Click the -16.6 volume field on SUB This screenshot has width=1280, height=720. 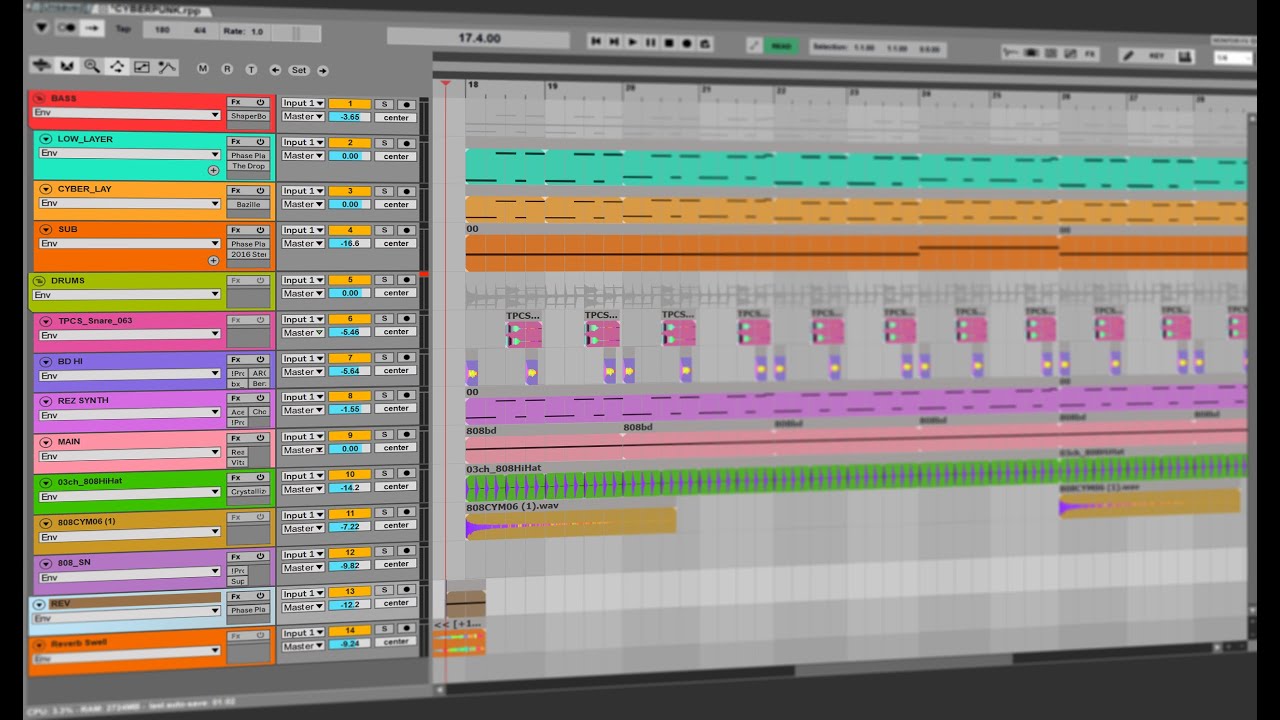coord(349,243)
